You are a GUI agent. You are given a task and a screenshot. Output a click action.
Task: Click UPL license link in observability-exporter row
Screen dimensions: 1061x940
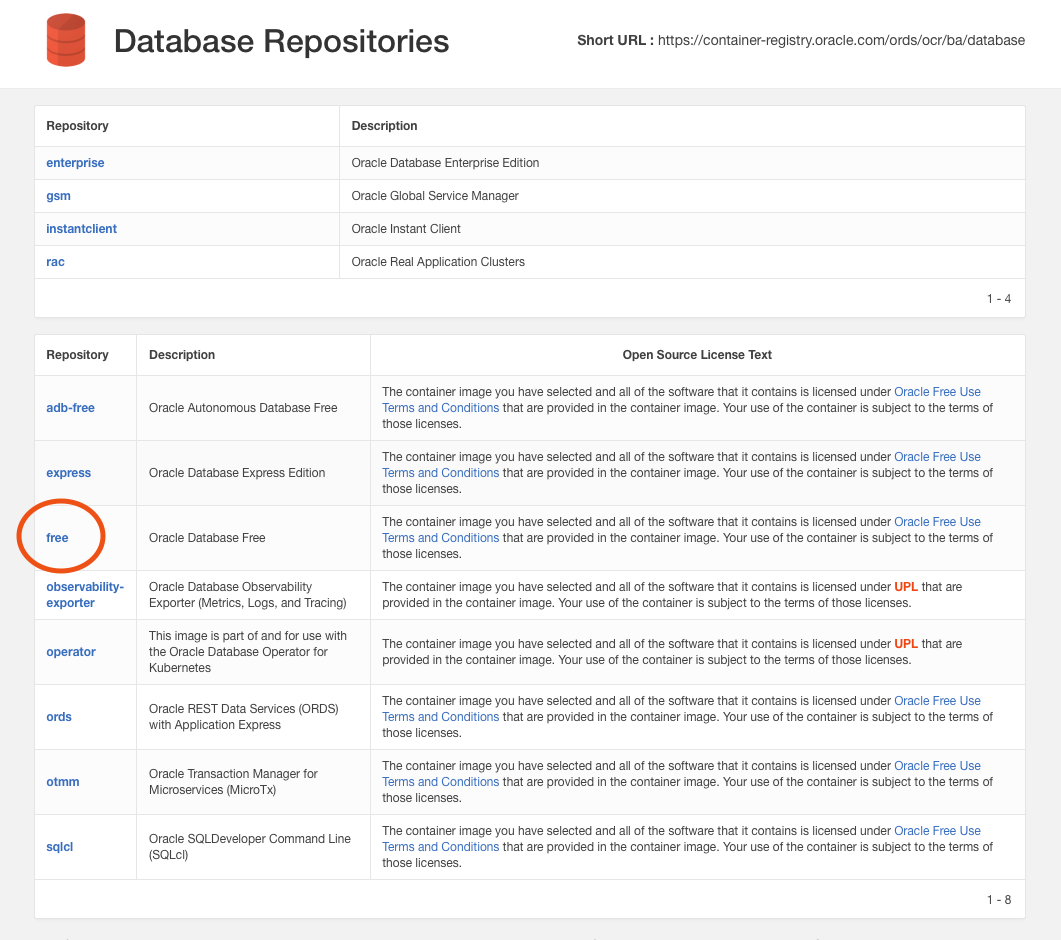tap(906, 587)
